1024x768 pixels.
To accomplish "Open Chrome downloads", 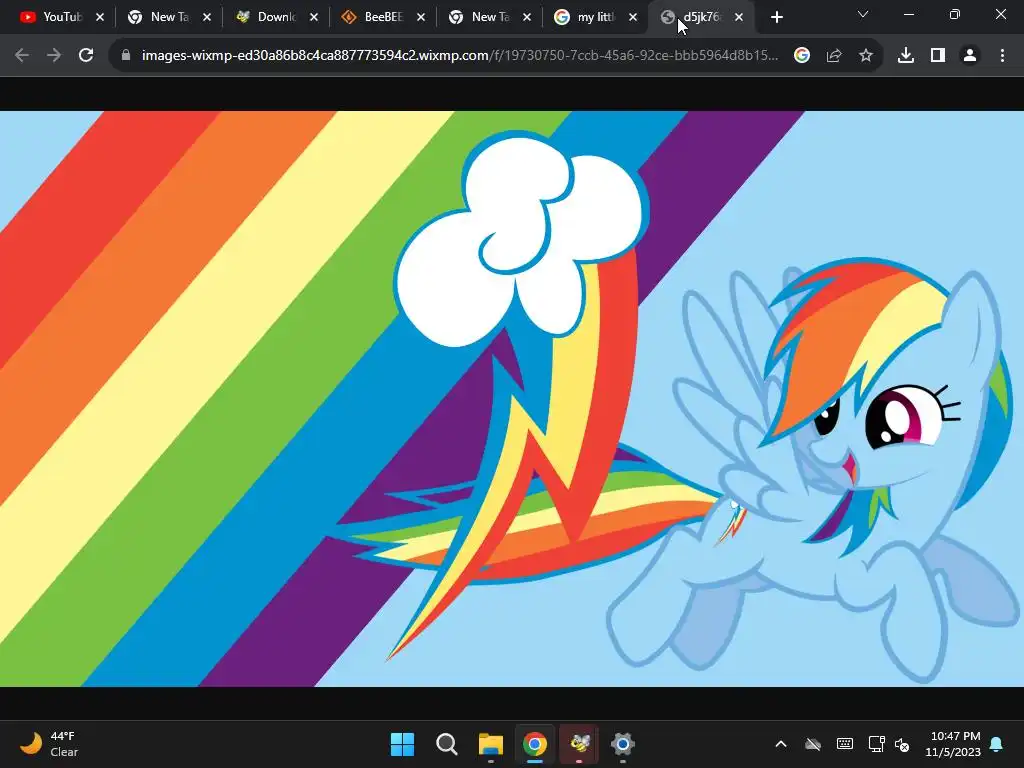I will point(906,56).
